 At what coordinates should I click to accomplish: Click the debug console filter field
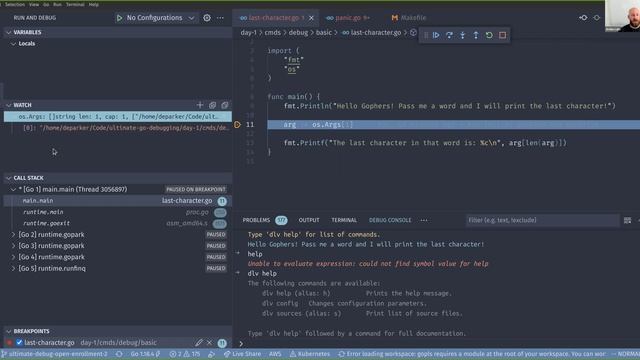pos(542,220)
